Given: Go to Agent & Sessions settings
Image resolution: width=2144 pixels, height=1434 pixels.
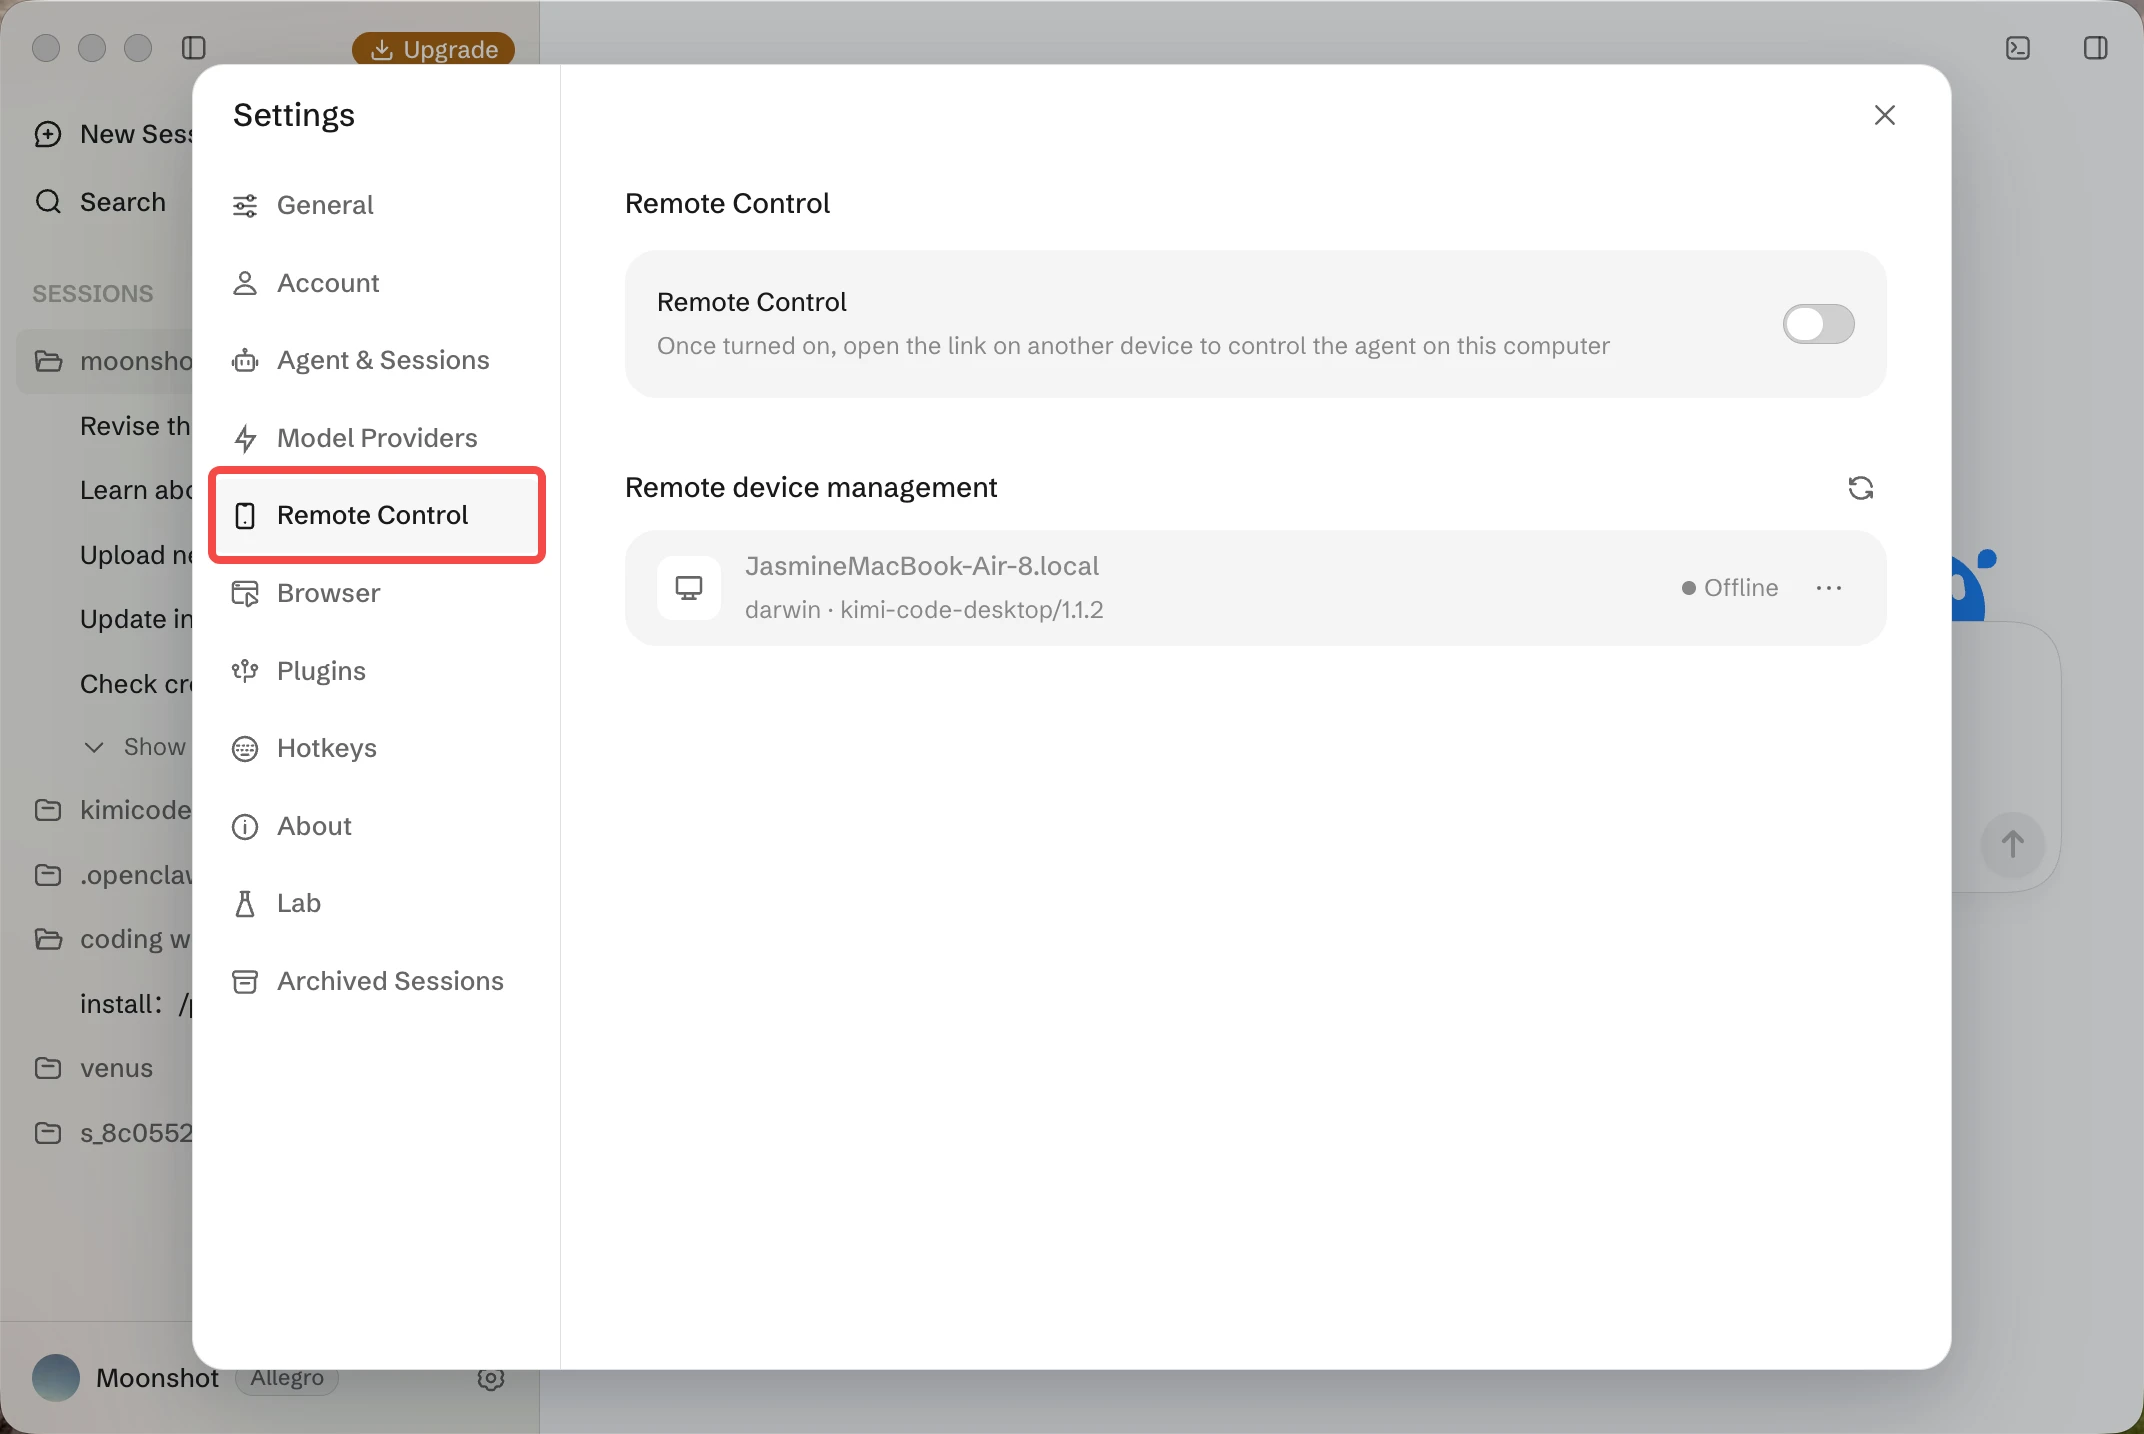Looking at the screenshot, I should (x=376, y=360).
